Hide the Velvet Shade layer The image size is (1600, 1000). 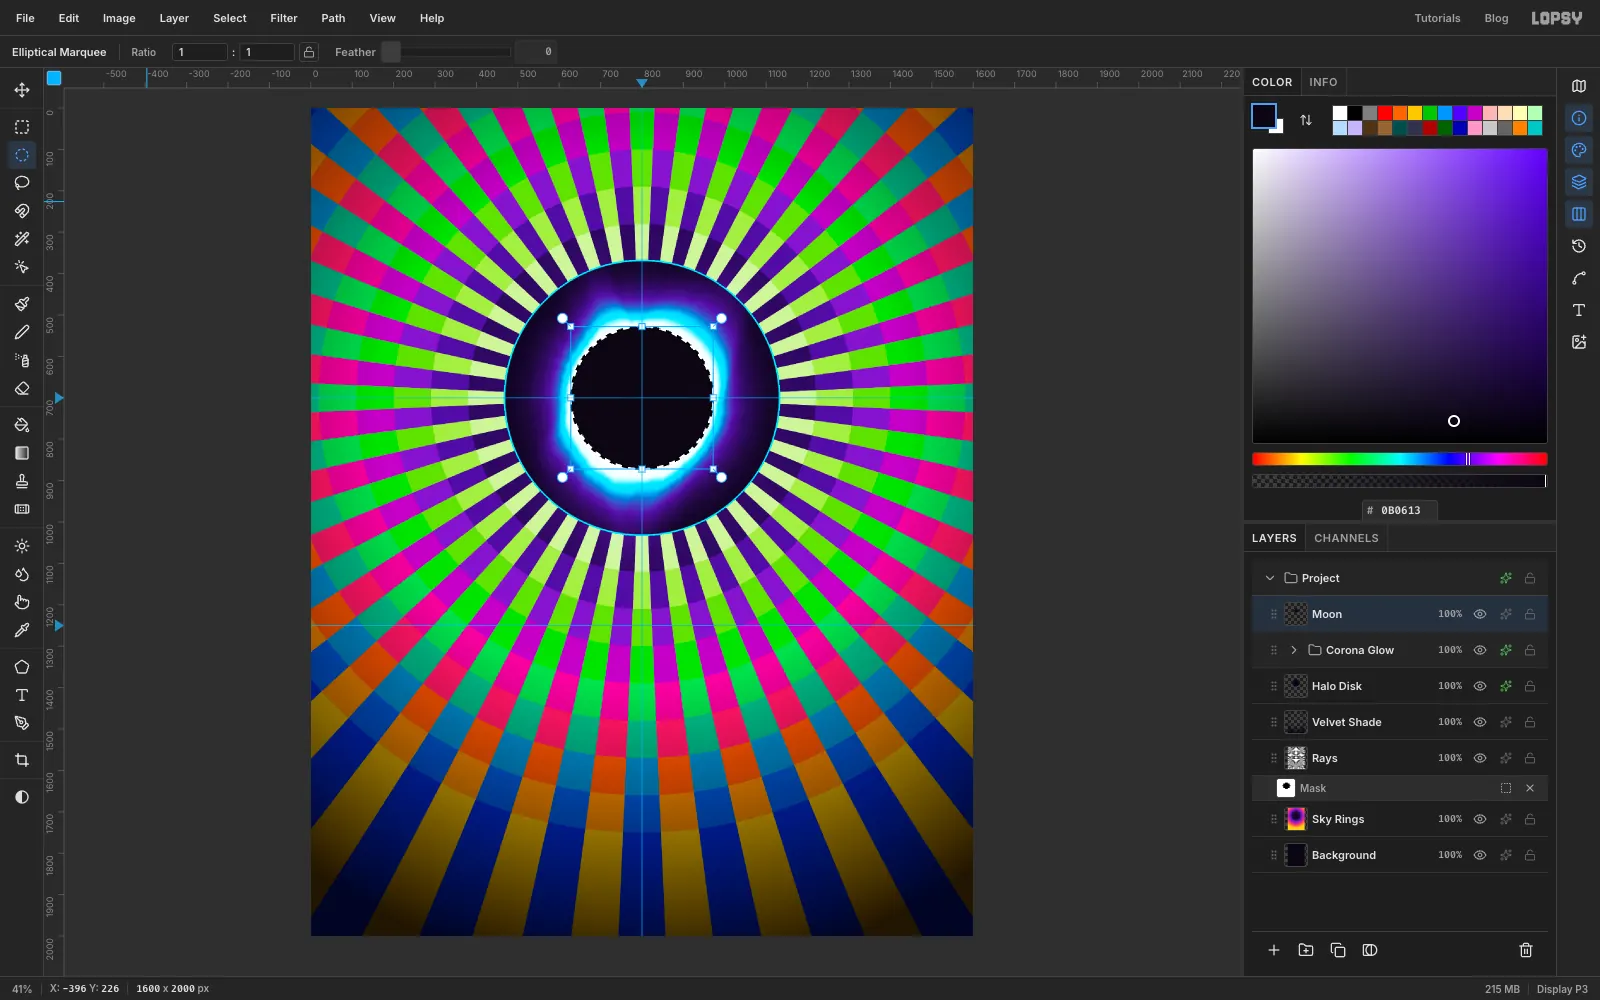click(1480, 722)
